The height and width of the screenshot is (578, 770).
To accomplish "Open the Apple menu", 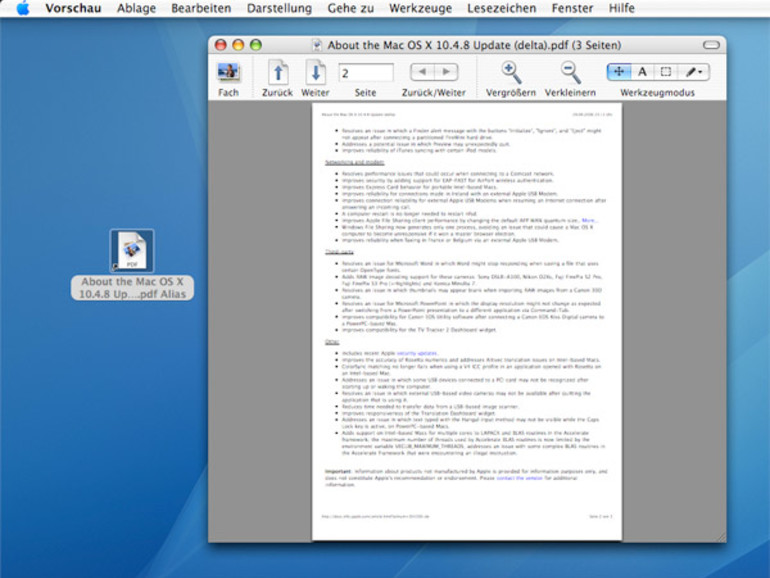I will 23,8.
